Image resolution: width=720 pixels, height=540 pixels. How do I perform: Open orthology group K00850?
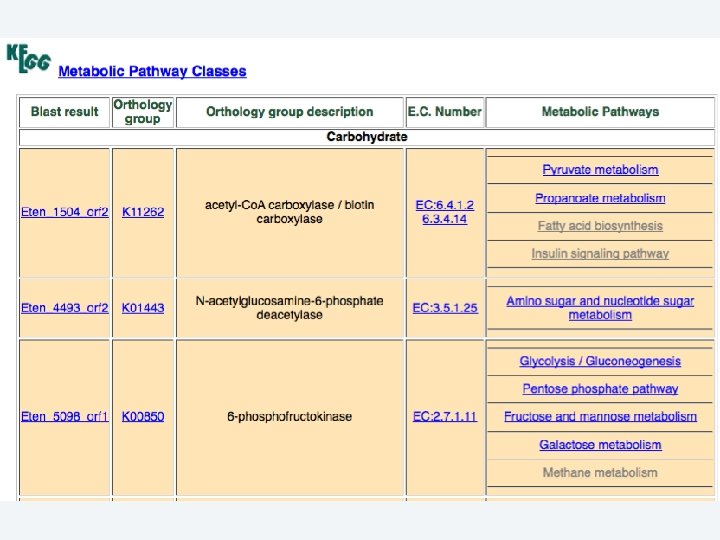tap(143, 416)
